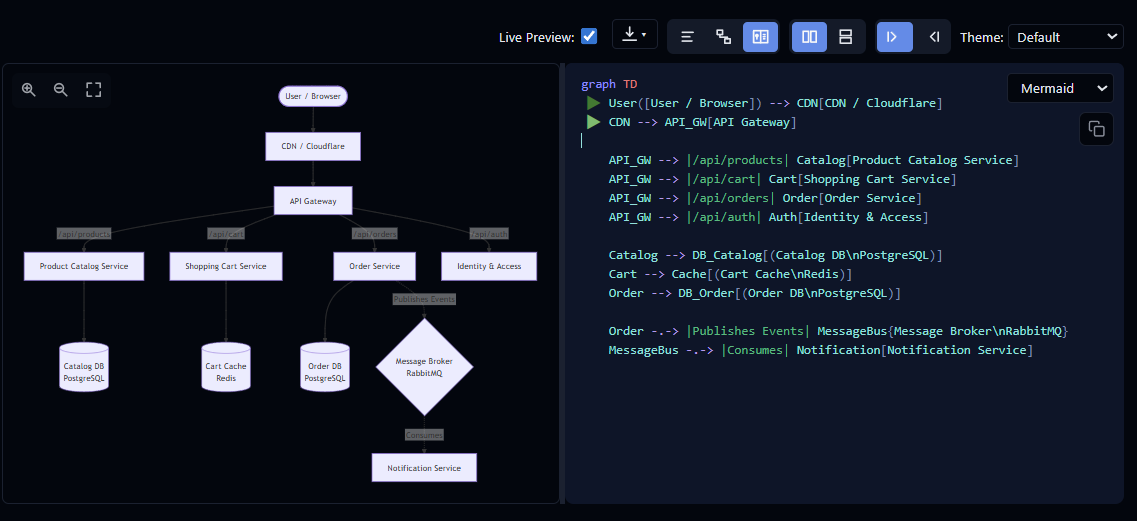Uncheck the Live Preview checkbox
This screenshot has width=1137, height=521.
[x=589, y=36]
